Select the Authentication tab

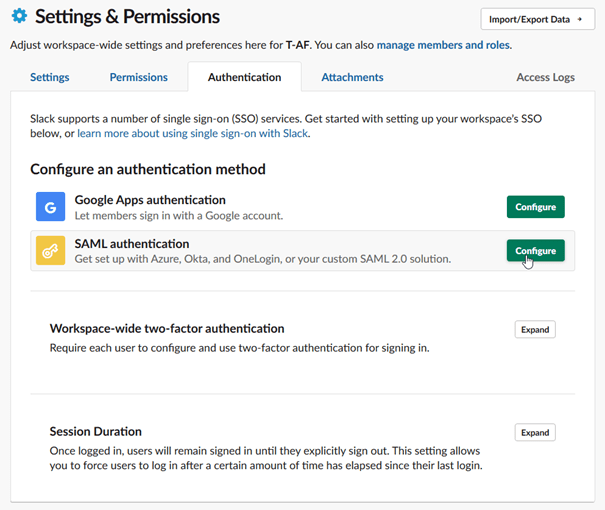pos(245,77)
